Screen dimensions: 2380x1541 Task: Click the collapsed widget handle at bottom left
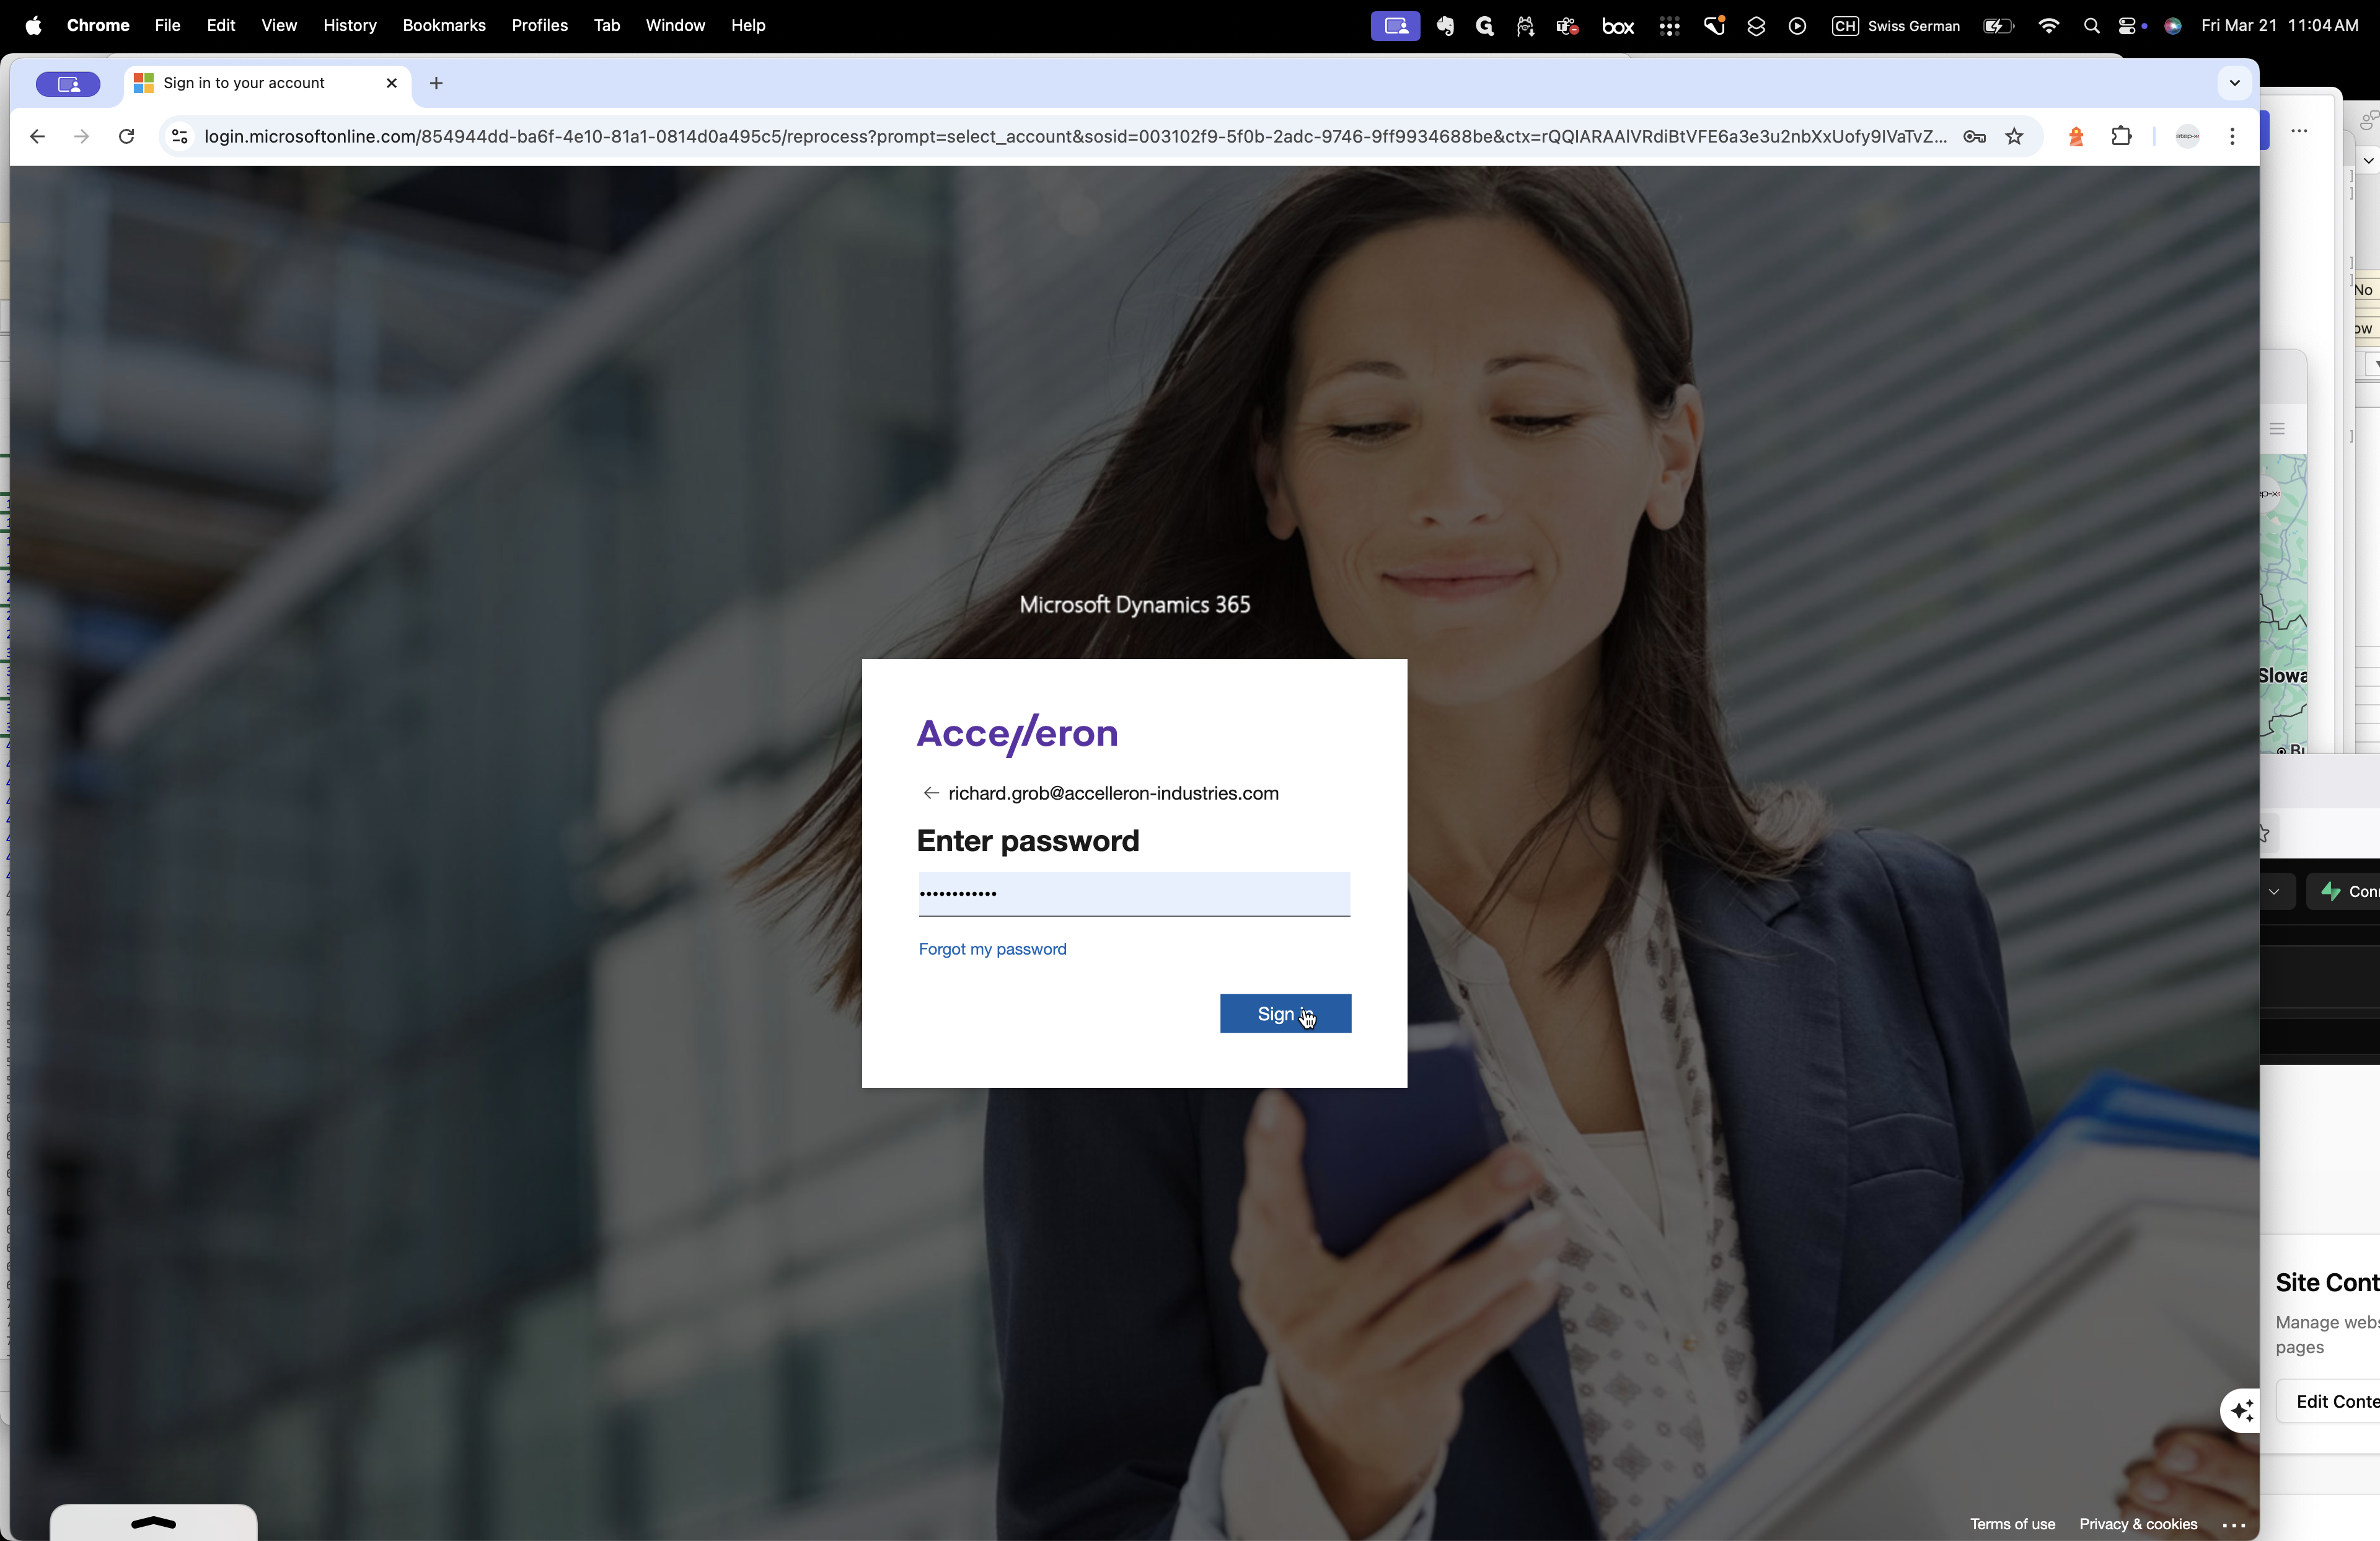(153, 1522)
